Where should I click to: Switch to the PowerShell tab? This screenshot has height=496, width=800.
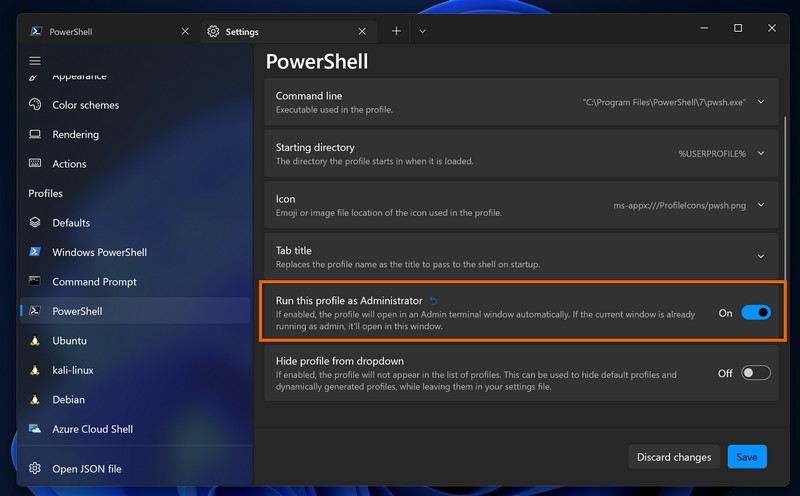tap(110, 32)
